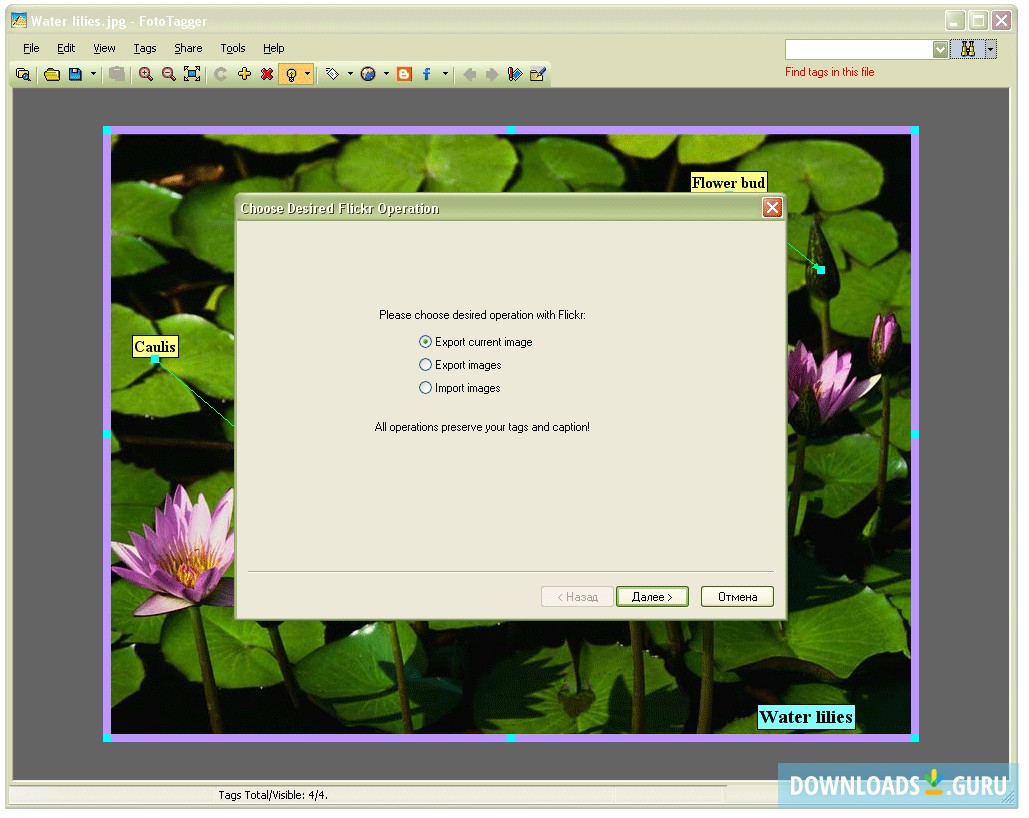This screenshot has width=1029, height=818.
Task: Zoom out of the photo
Action: coord(168,73)
